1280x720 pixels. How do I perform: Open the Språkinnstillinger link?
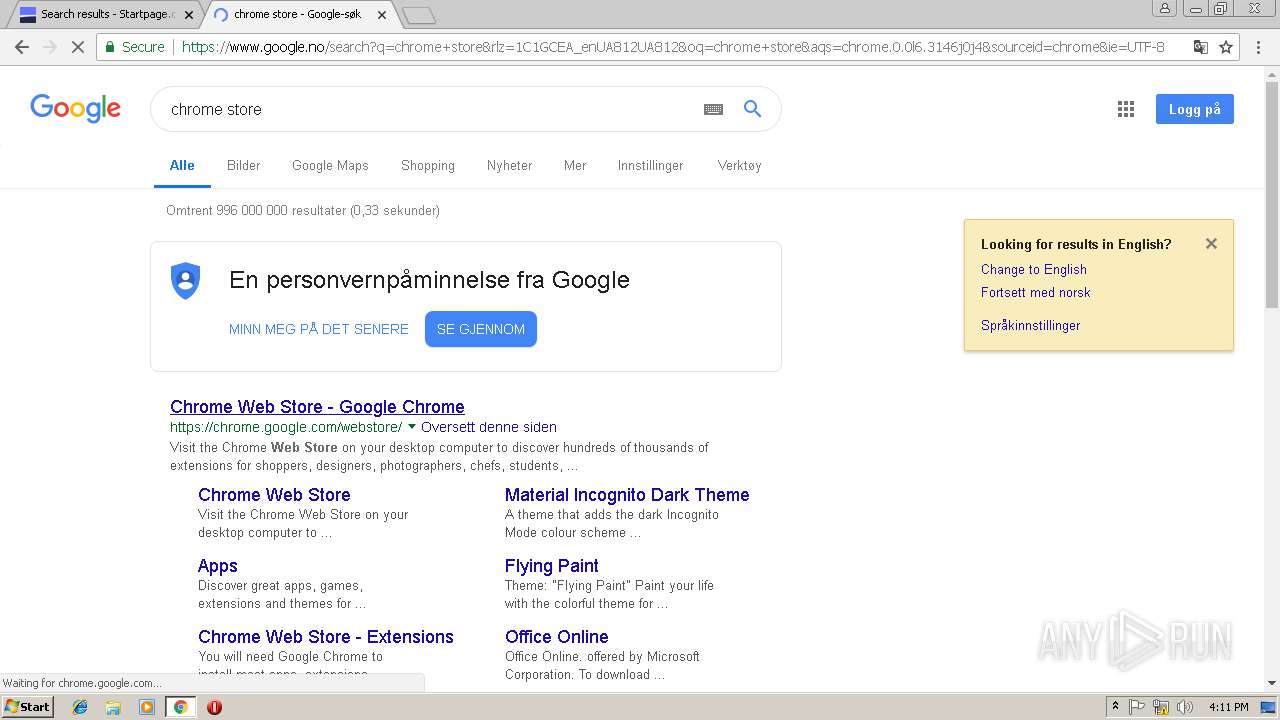click(x=1030, y=325)
